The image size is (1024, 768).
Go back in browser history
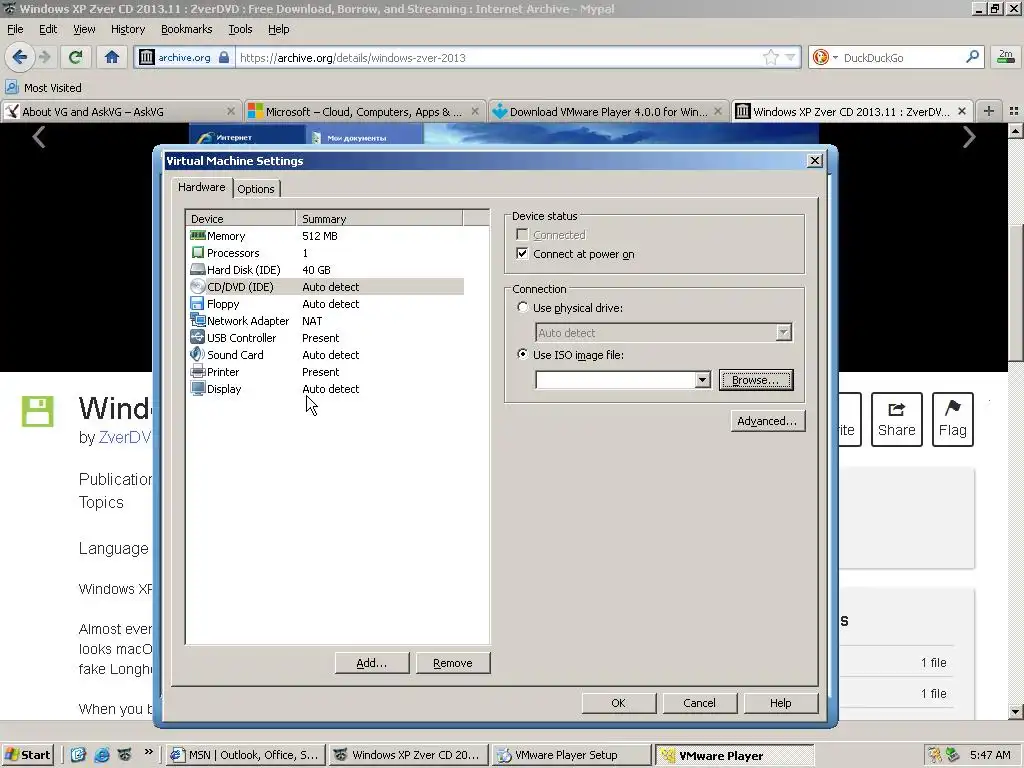click(x=20, y=57)
